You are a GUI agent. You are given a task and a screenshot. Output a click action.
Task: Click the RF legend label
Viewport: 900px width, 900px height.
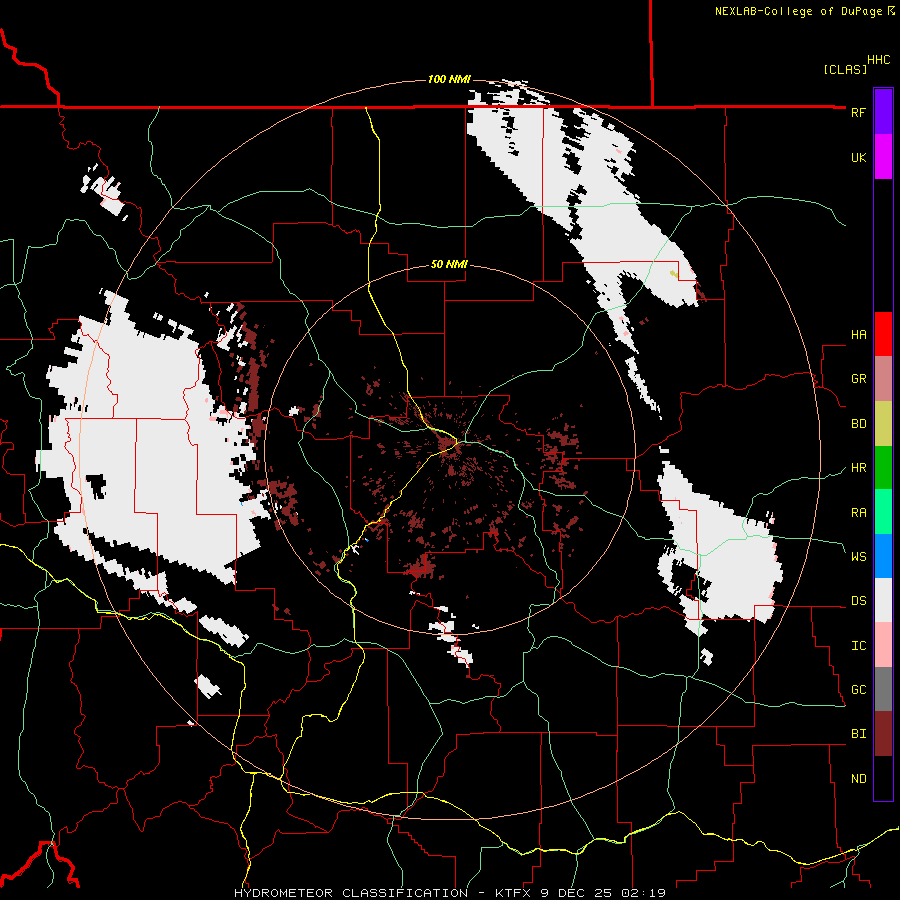858,112
